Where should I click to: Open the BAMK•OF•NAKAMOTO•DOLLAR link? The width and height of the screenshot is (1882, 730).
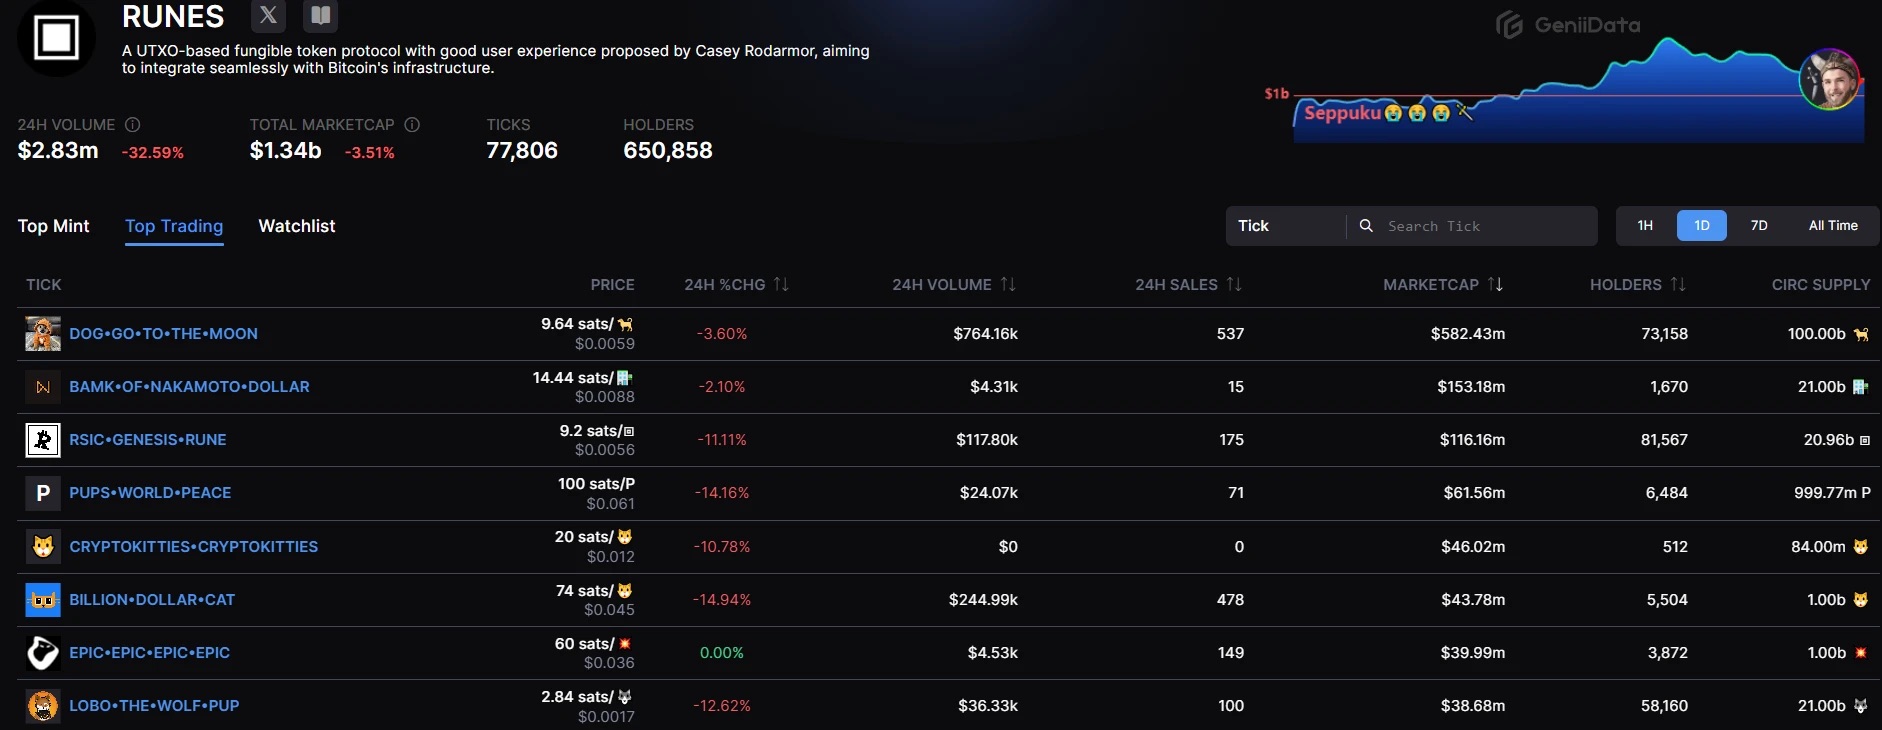click(x=189, y=387)
